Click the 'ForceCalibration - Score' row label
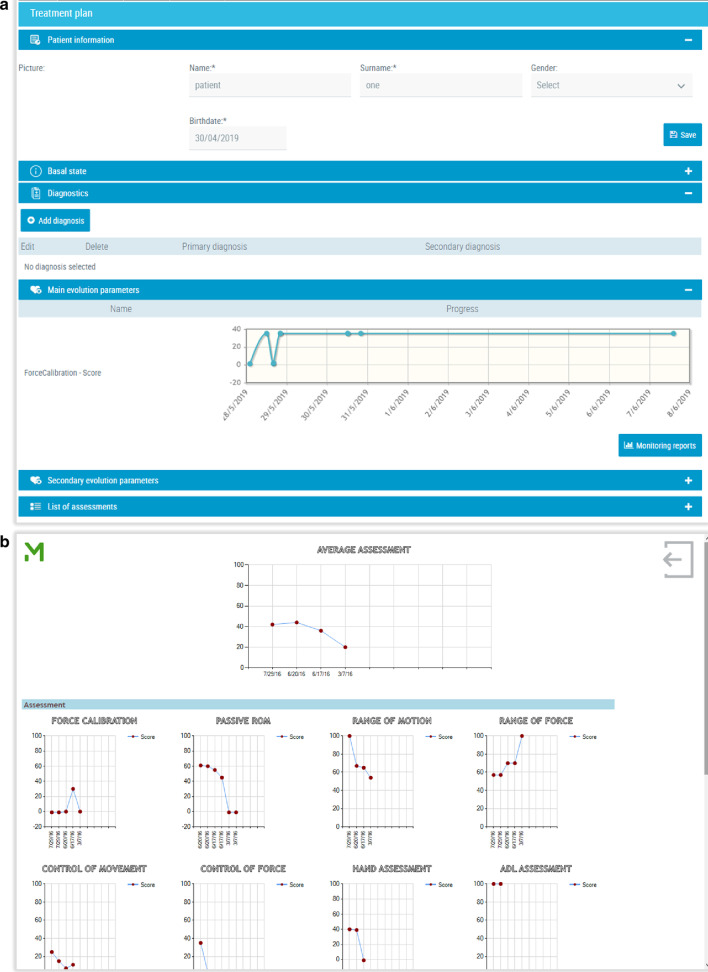The width and height of the screenshot is (708, 972). click(62, 373)
